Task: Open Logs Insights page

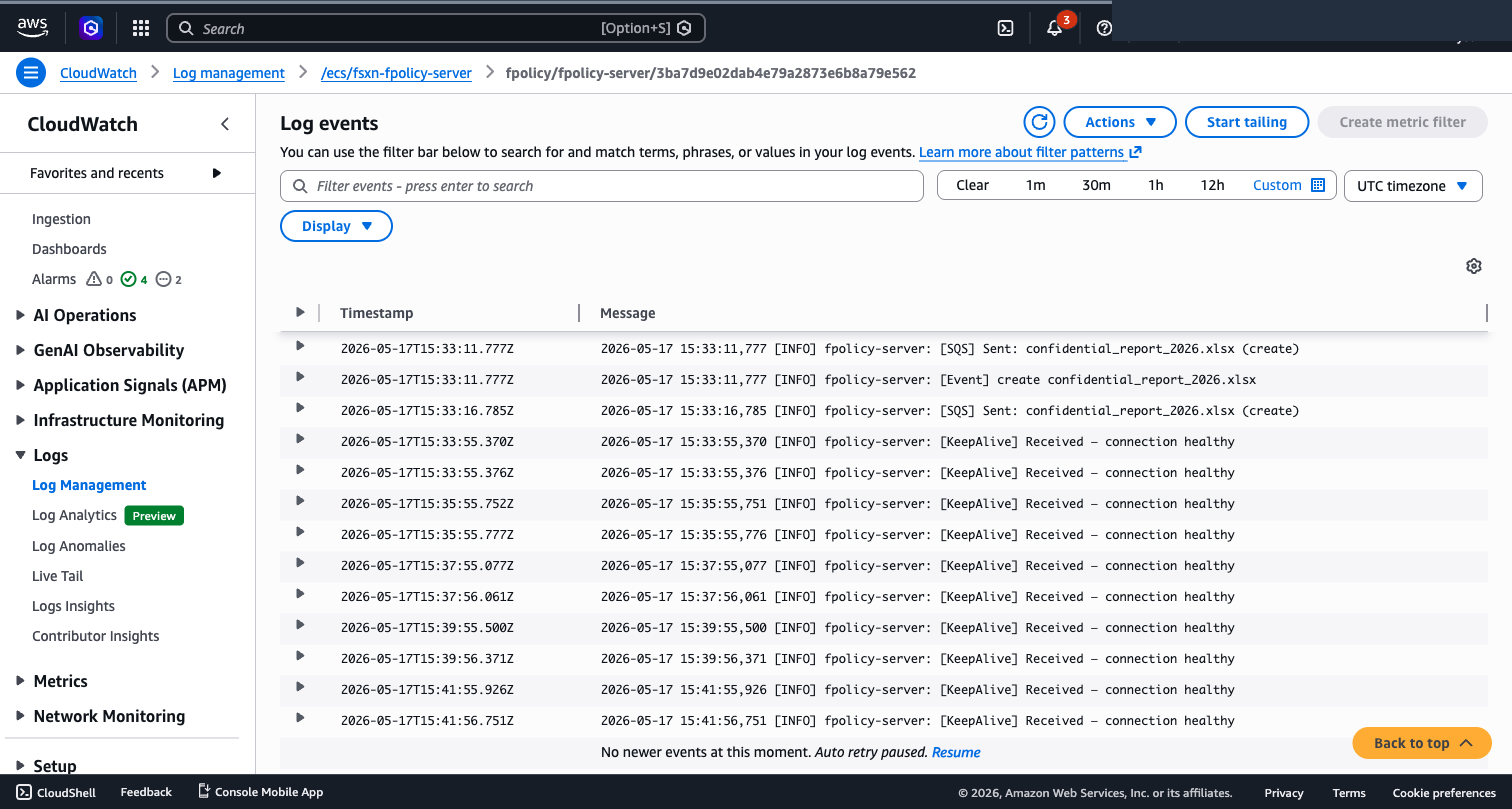Action: pyautogui.click(x=73, y=606)
